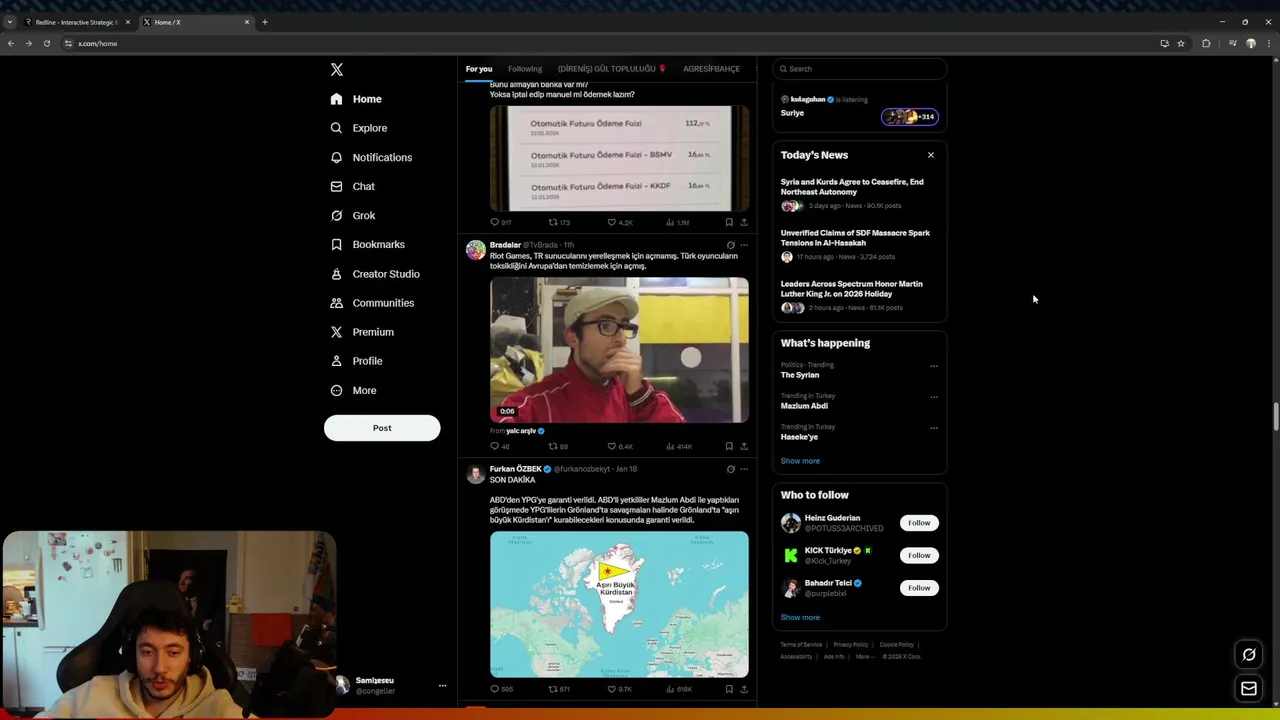Image resolution: width=1280 pixels, height=720 pixels.
Task: Share Bradalar's post
Action: point(744,446)
